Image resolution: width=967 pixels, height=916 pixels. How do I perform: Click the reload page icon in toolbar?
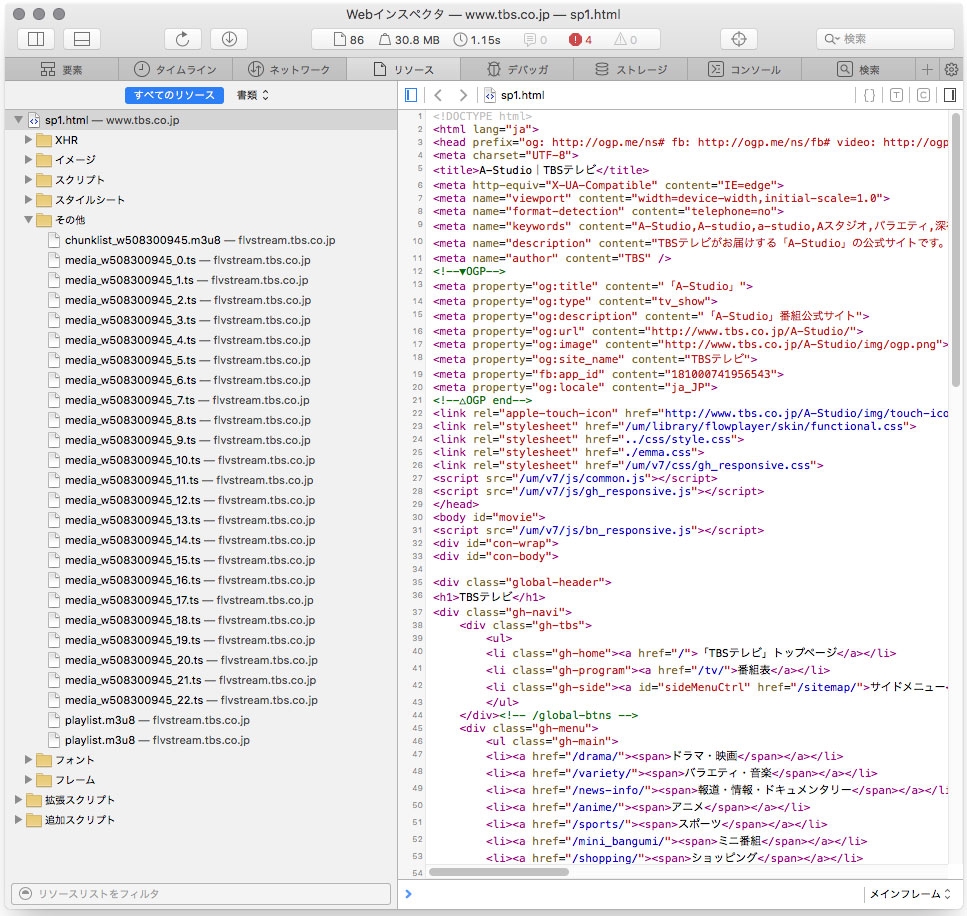pos(182,39)
